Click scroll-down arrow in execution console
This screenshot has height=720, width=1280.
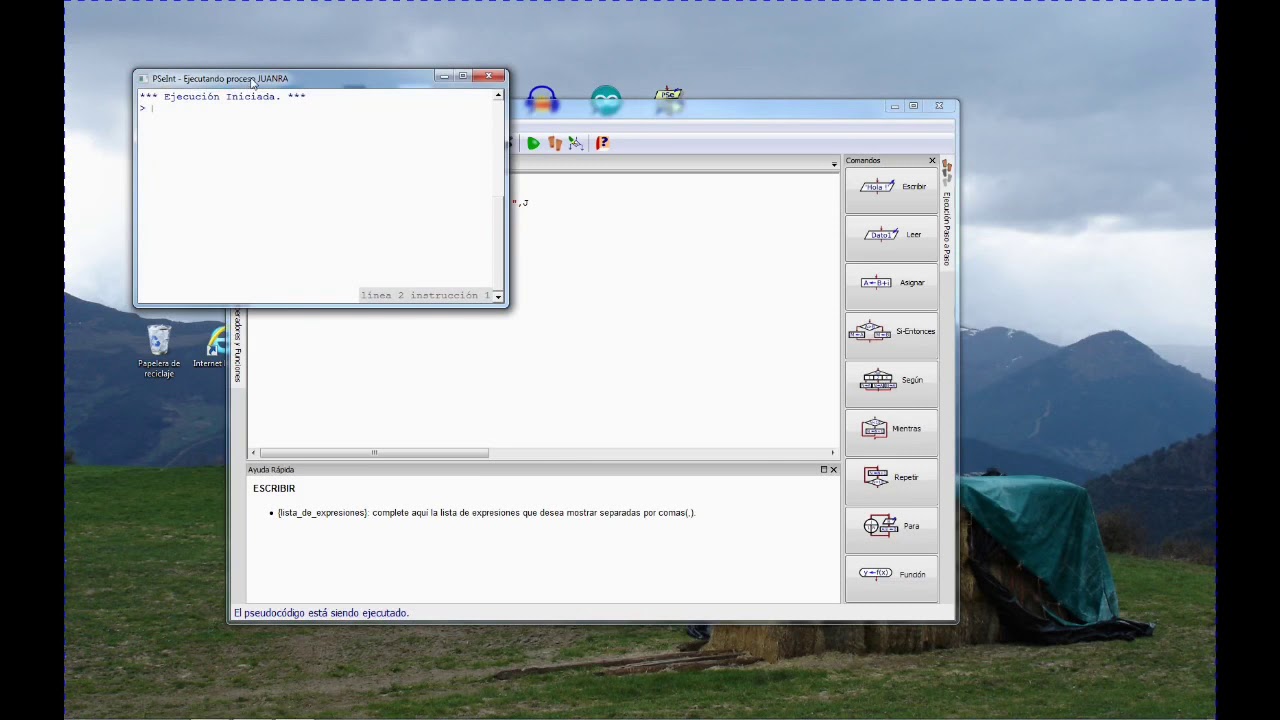[498, 297]
